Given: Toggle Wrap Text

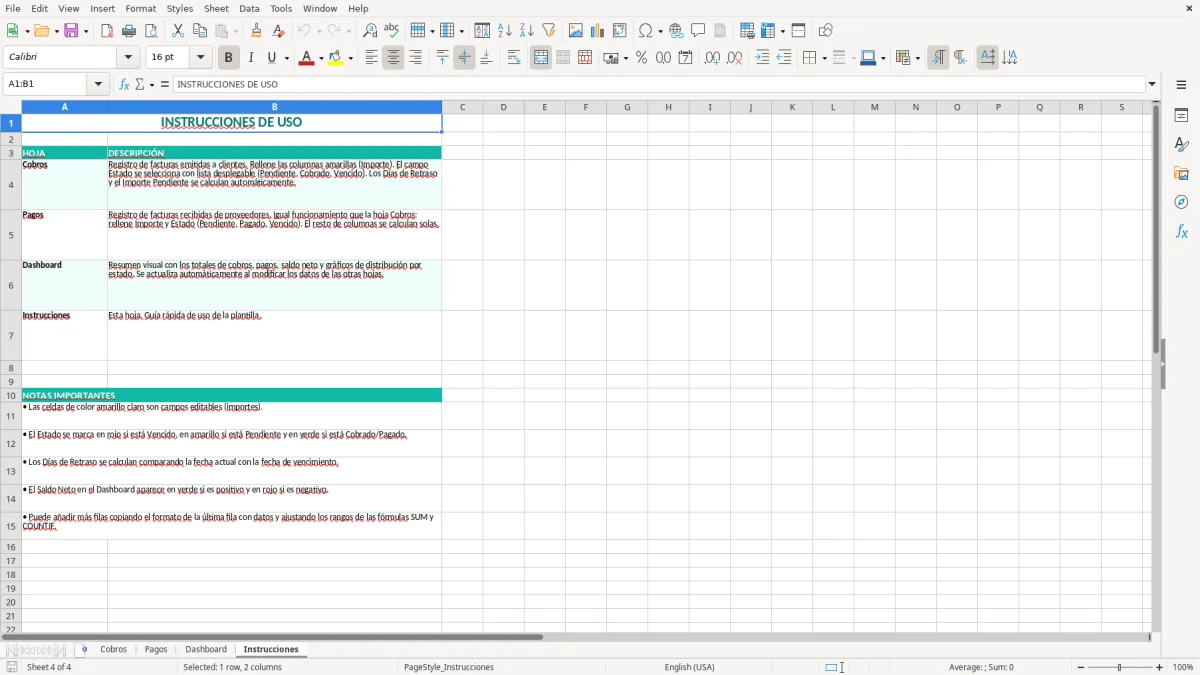Looking at the screenshot, I should click(514, 58).
